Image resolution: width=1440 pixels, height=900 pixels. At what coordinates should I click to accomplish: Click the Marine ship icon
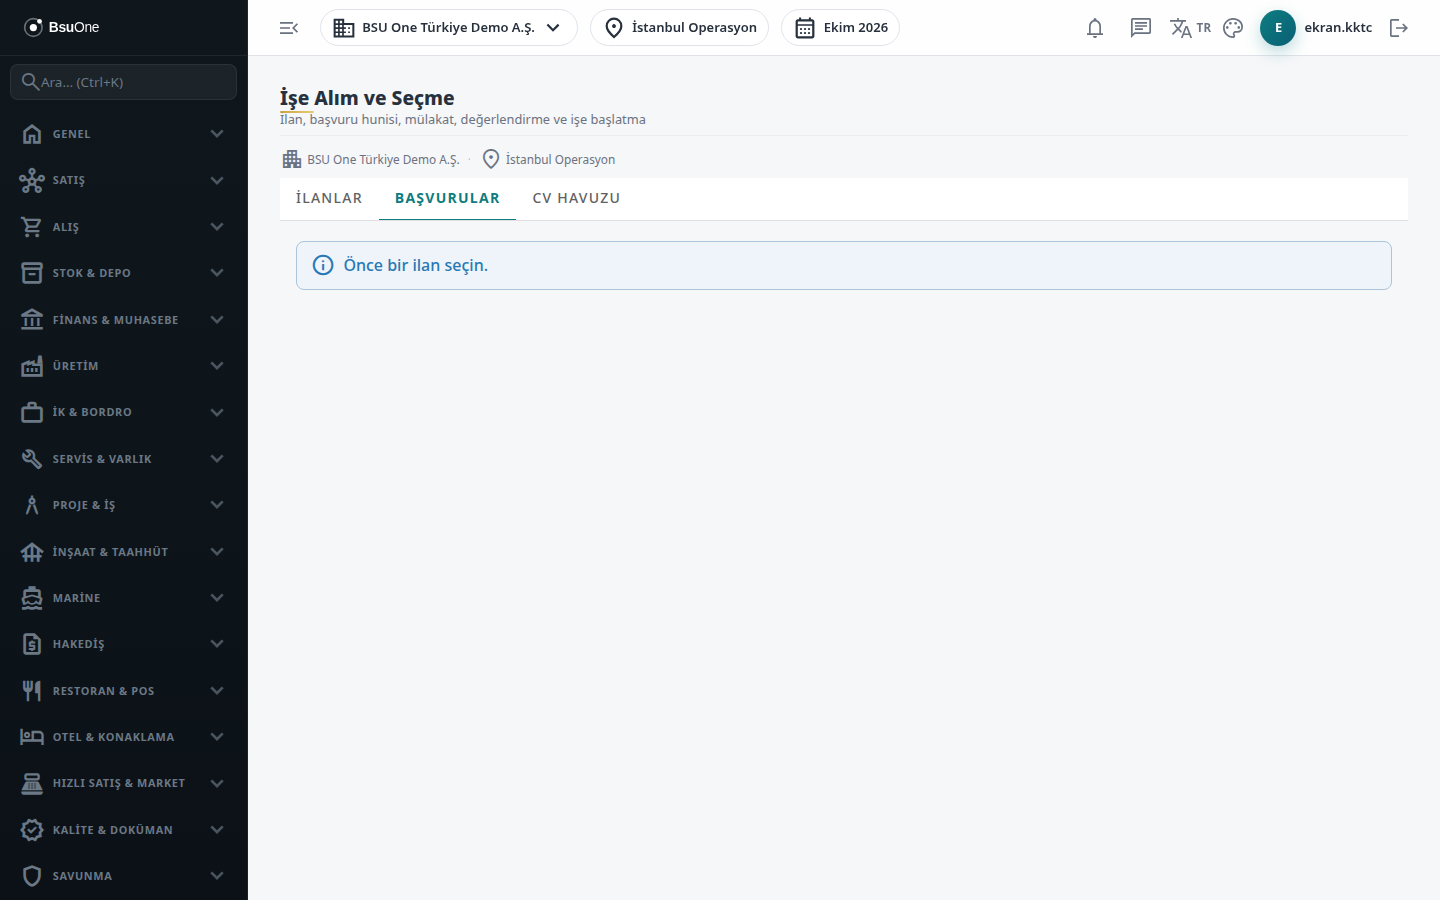click(x=32, y=598)
